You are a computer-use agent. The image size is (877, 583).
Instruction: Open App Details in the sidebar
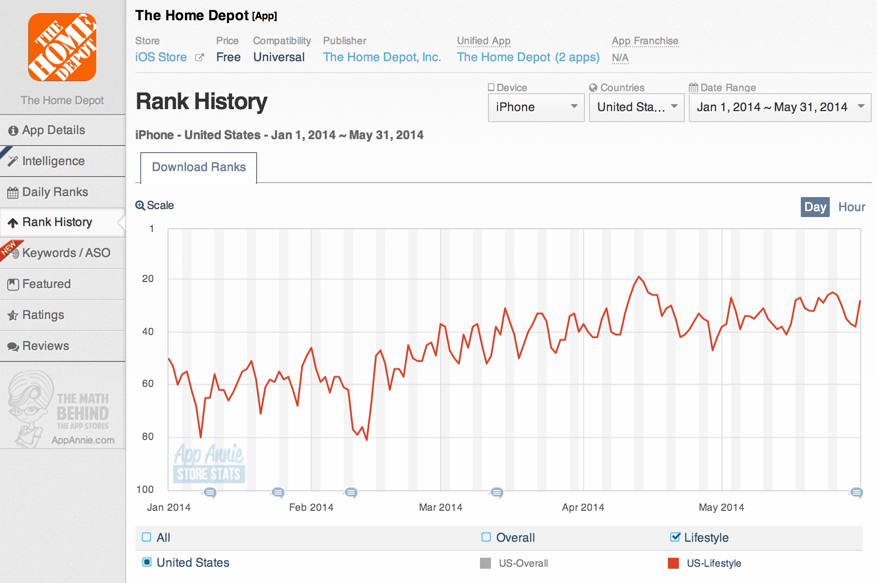[62, 130]
